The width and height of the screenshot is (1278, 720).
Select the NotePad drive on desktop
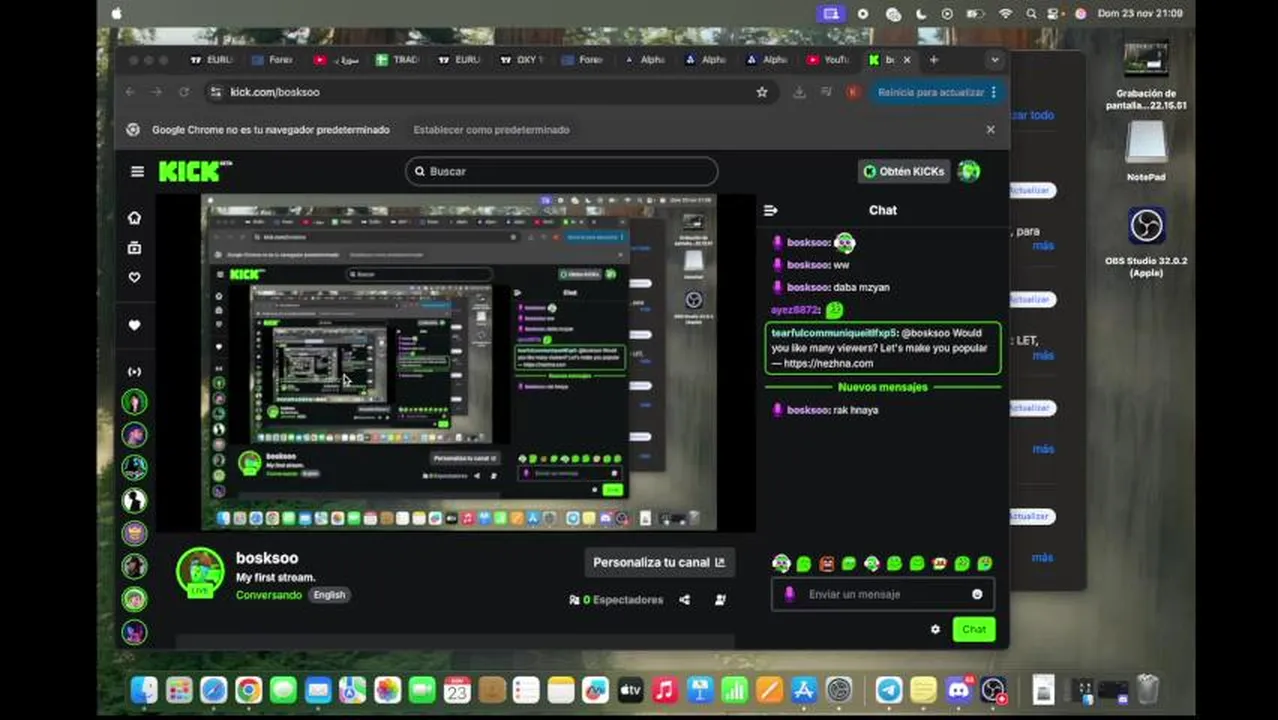pyautogui.click(x=1146, y=153)
